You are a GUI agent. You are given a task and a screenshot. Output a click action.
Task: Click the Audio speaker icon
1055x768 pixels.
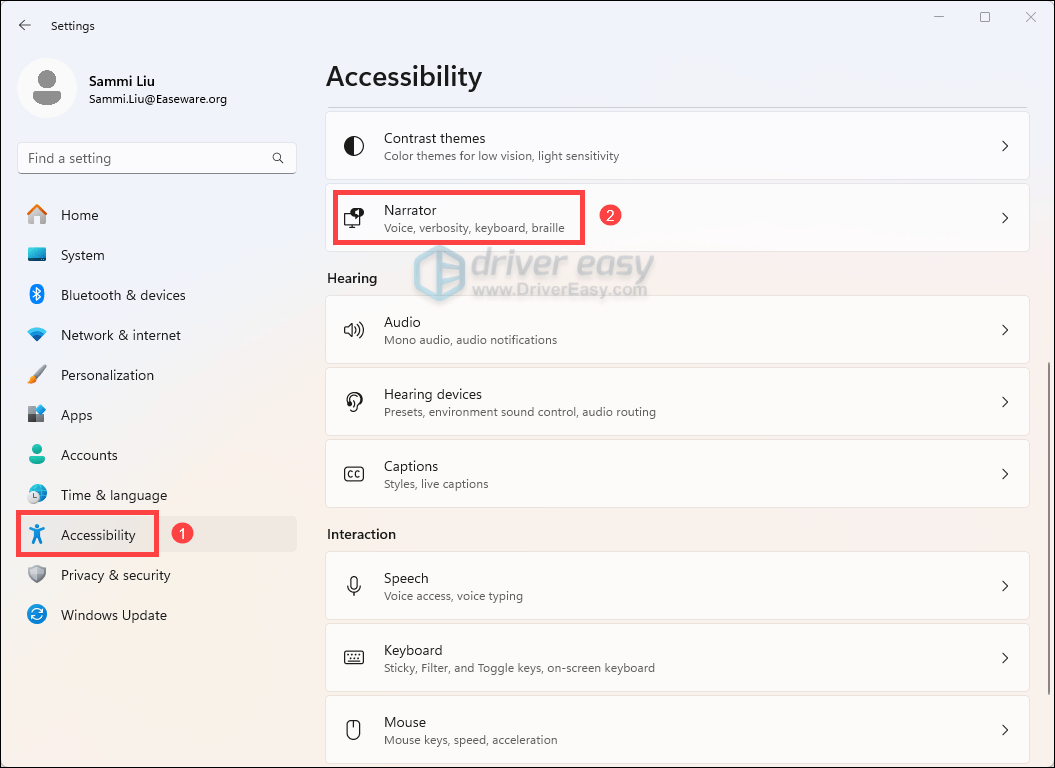pyautogui.click(x=354, y=330)
